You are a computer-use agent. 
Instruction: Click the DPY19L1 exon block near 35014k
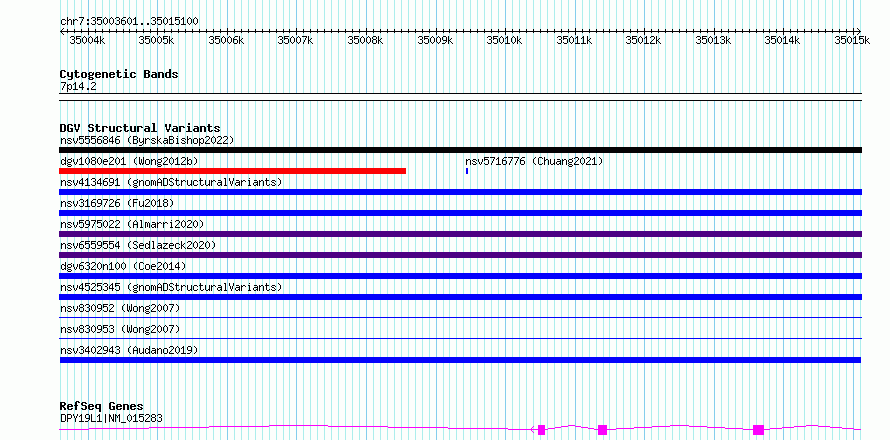coord(758,430)
